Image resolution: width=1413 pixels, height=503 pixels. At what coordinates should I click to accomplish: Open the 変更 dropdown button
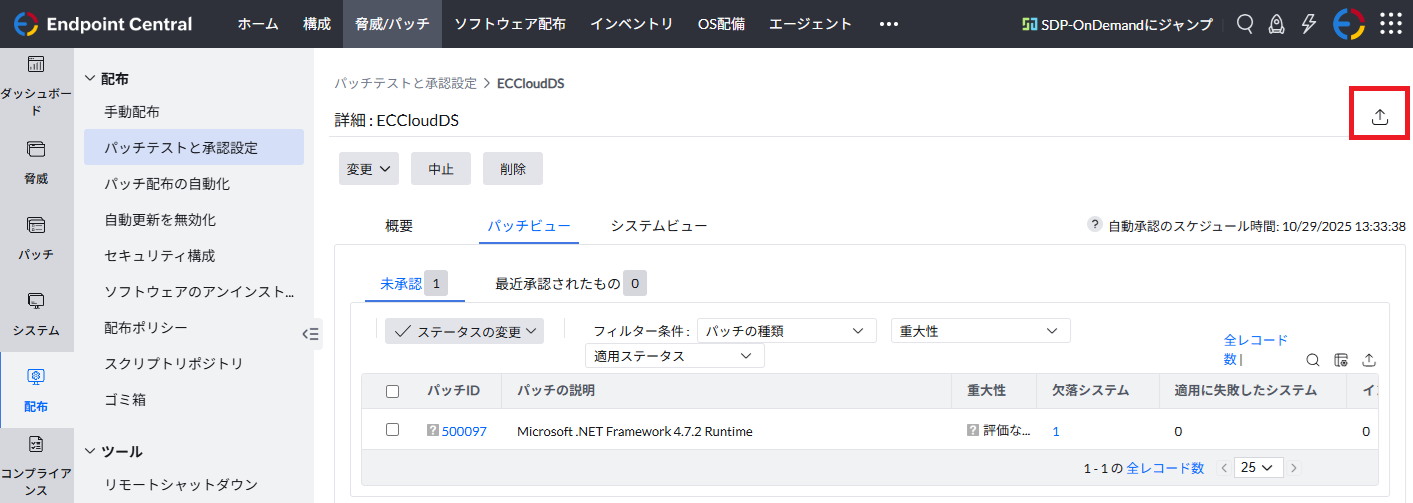click(x=368, y=169)
